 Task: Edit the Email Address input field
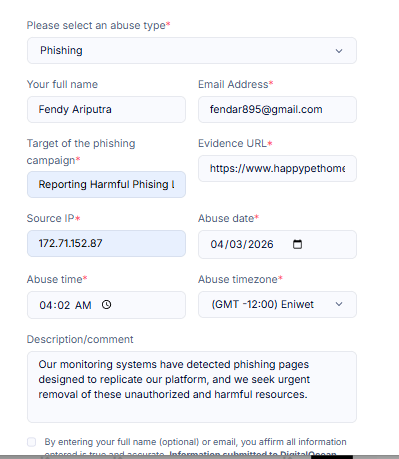[x=277, y=109]
